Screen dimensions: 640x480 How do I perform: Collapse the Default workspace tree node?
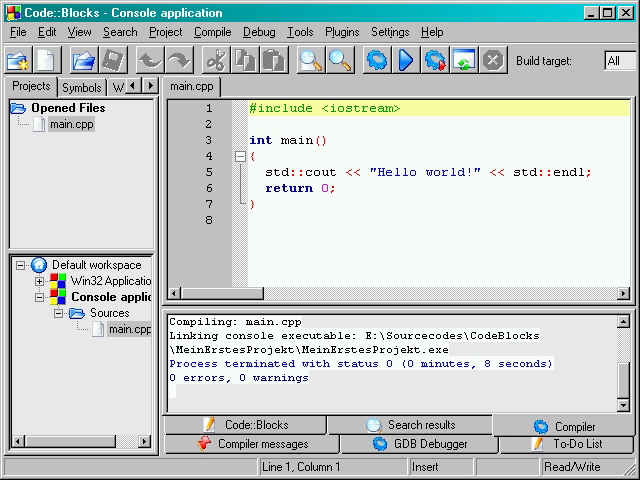point(20,266)
